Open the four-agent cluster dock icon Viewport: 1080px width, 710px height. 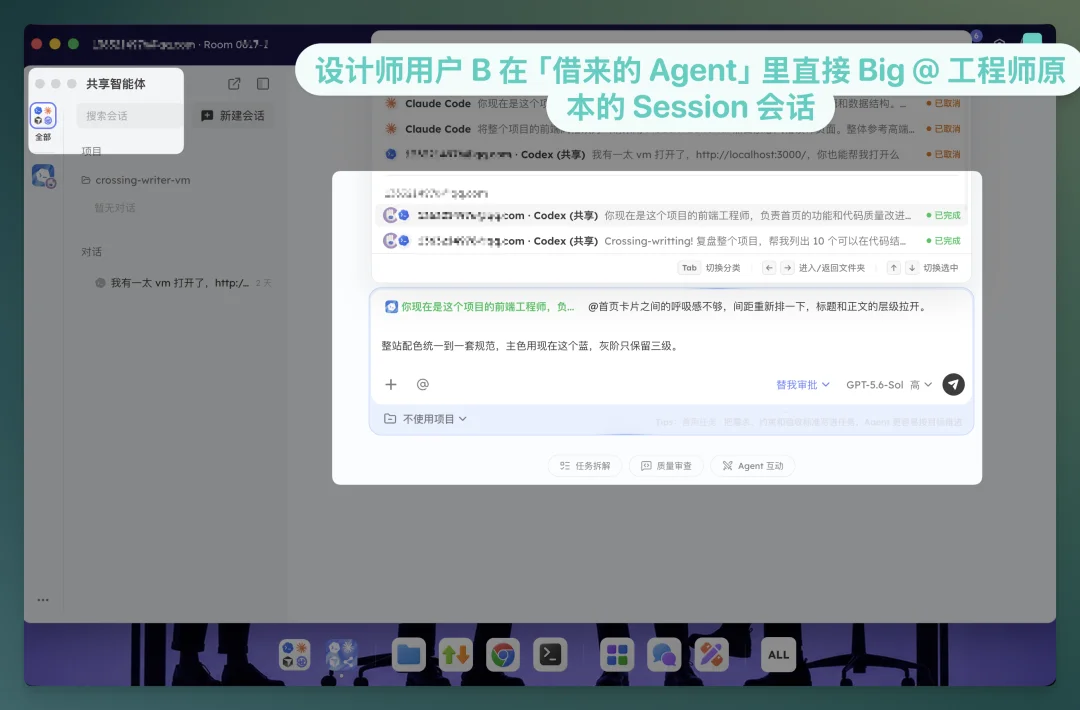(295, 654)
